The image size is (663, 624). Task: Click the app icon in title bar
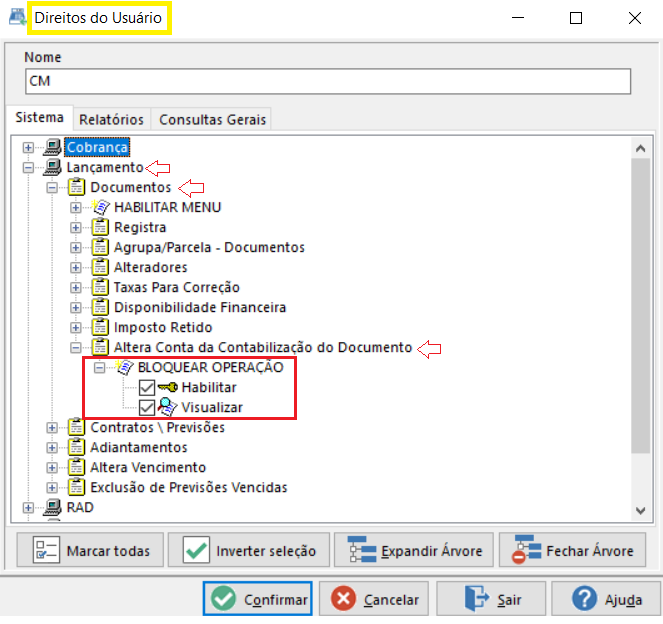point(17,17)
